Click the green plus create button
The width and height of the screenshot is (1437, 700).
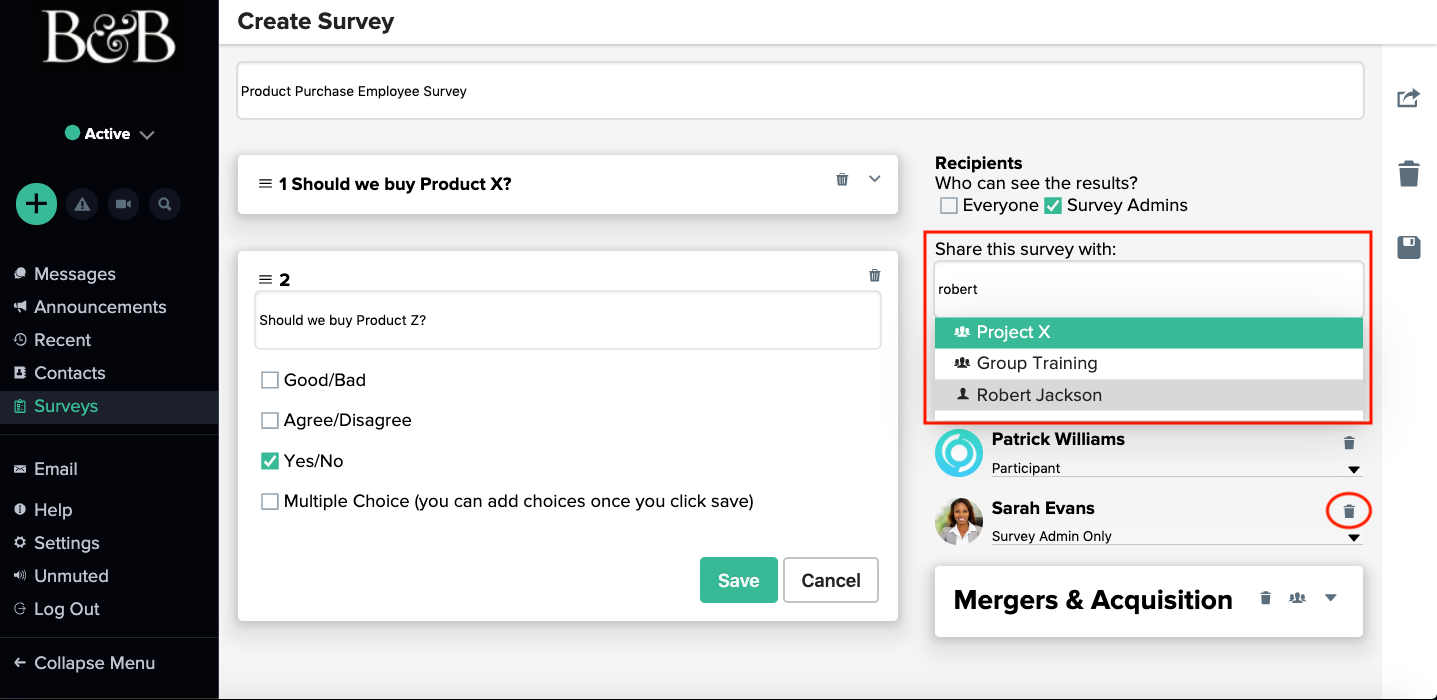pyautogui.click(x=36, y=204)
